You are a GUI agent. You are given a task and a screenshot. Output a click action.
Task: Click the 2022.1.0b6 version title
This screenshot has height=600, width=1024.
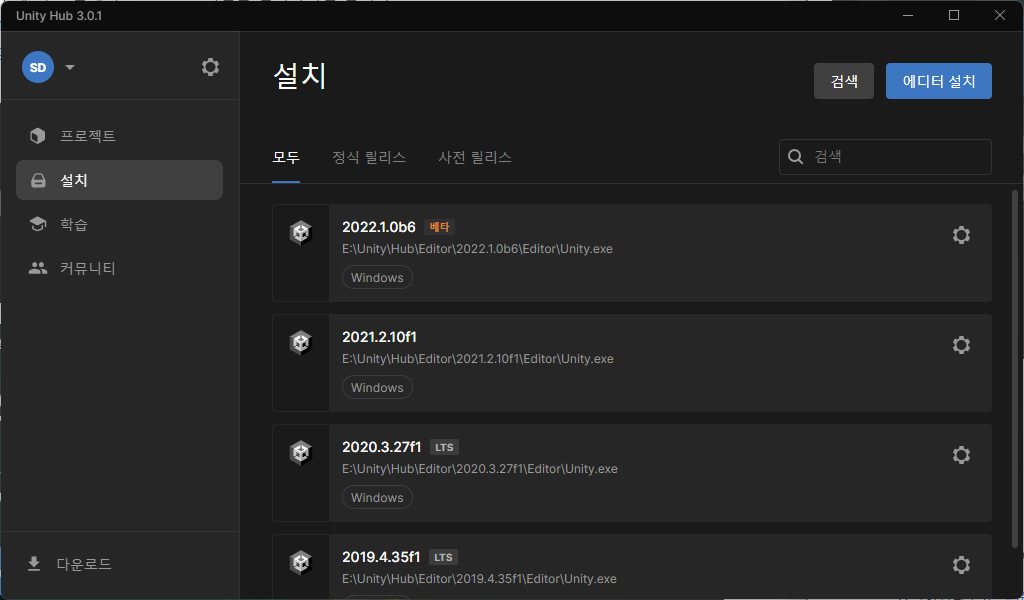(379, 227)
